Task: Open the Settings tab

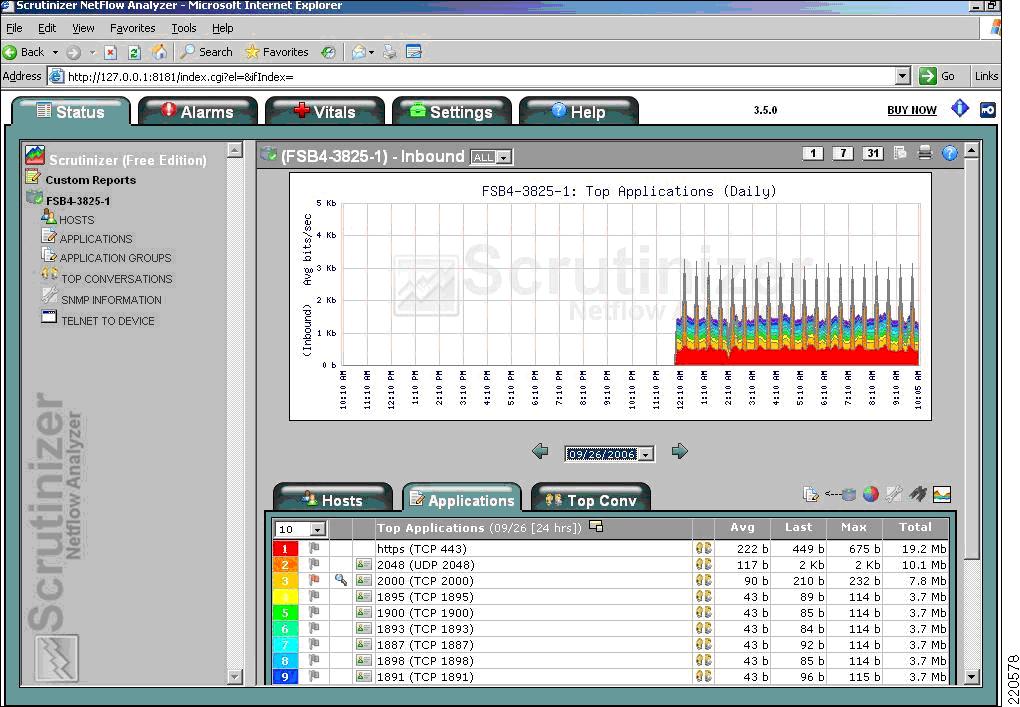Action: (x=451, y=111)
